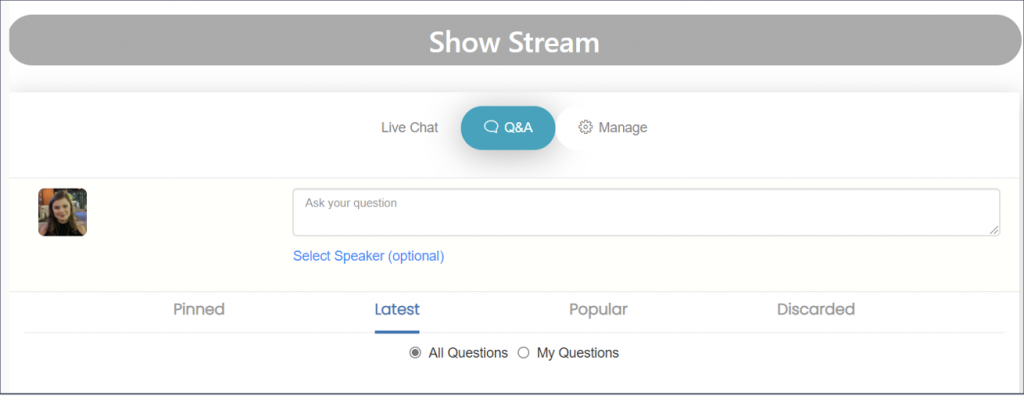Select the All Questions radio button
The height and width of the screenshot is (396, 1024).
tap(415, 354)
